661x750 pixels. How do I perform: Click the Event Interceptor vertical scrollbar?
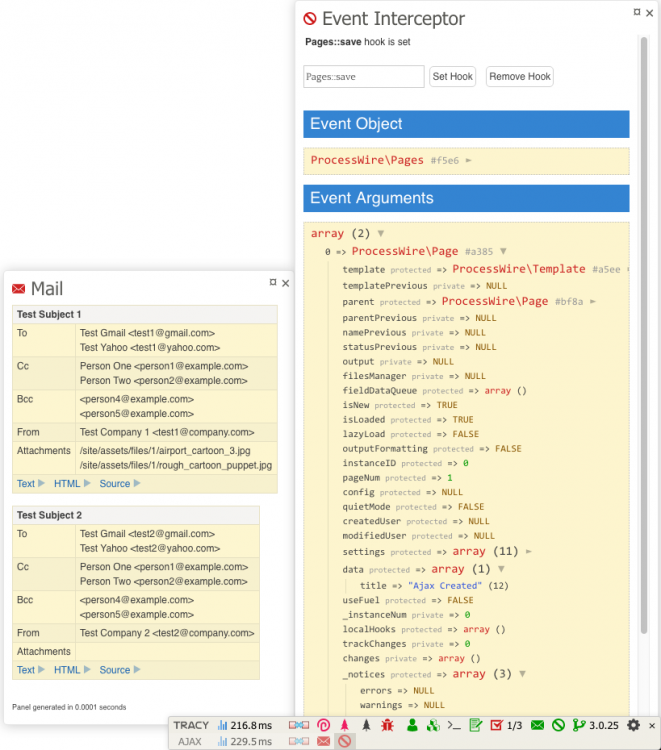click(644, 335)
